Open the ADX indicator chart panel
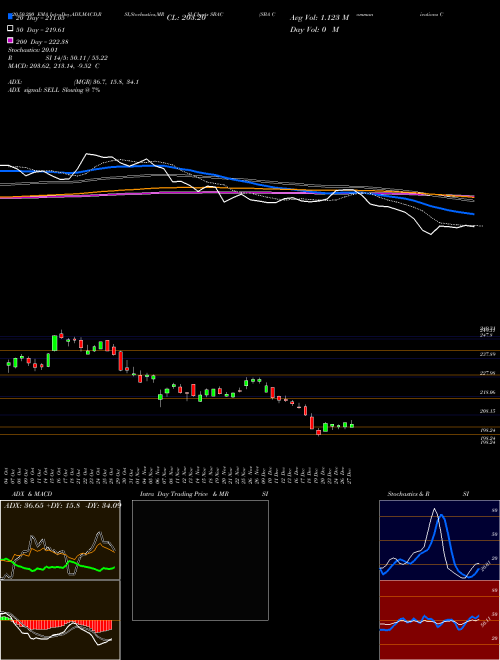Screen dimensions: 500x660 60,540
